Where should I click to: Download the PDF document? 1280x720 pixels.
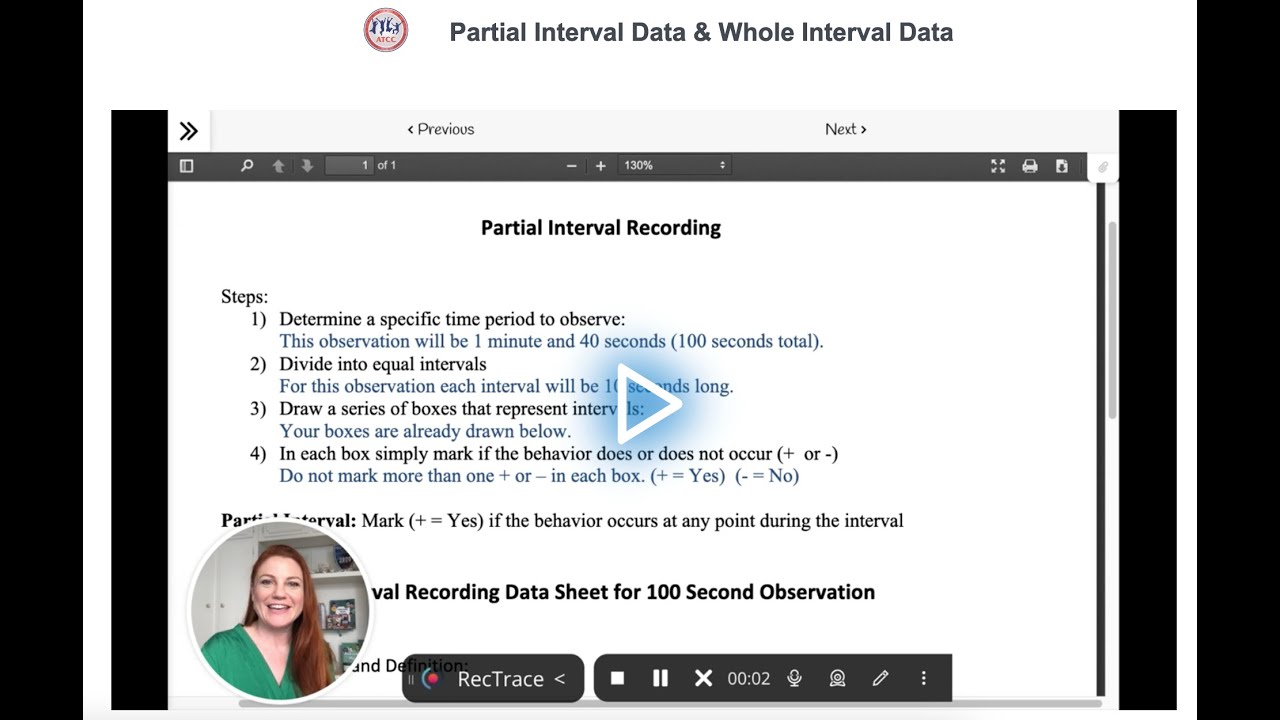coord(1062,166)
